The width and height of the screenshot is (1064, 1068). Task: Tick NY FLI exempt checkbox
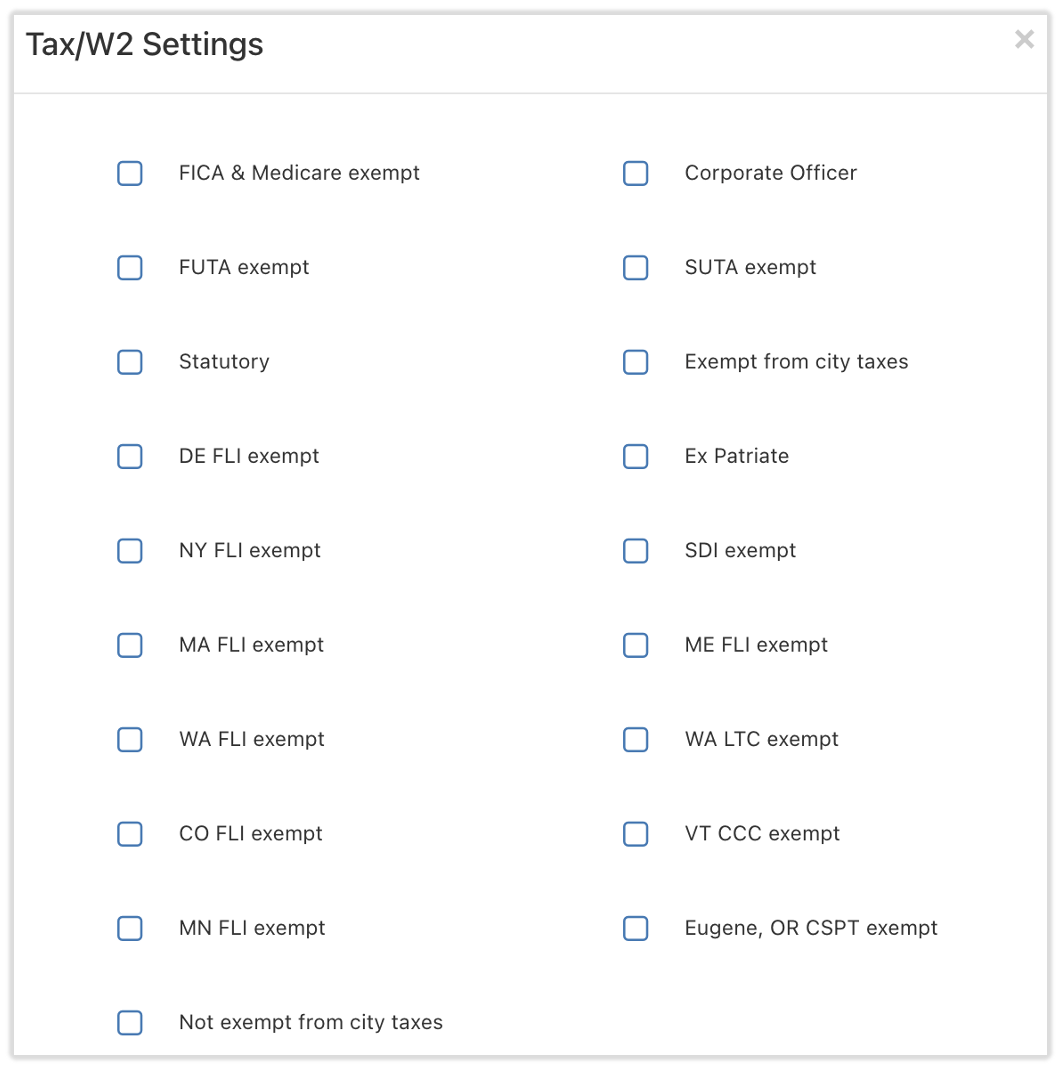pyautogui.click(x=130, y=551)
